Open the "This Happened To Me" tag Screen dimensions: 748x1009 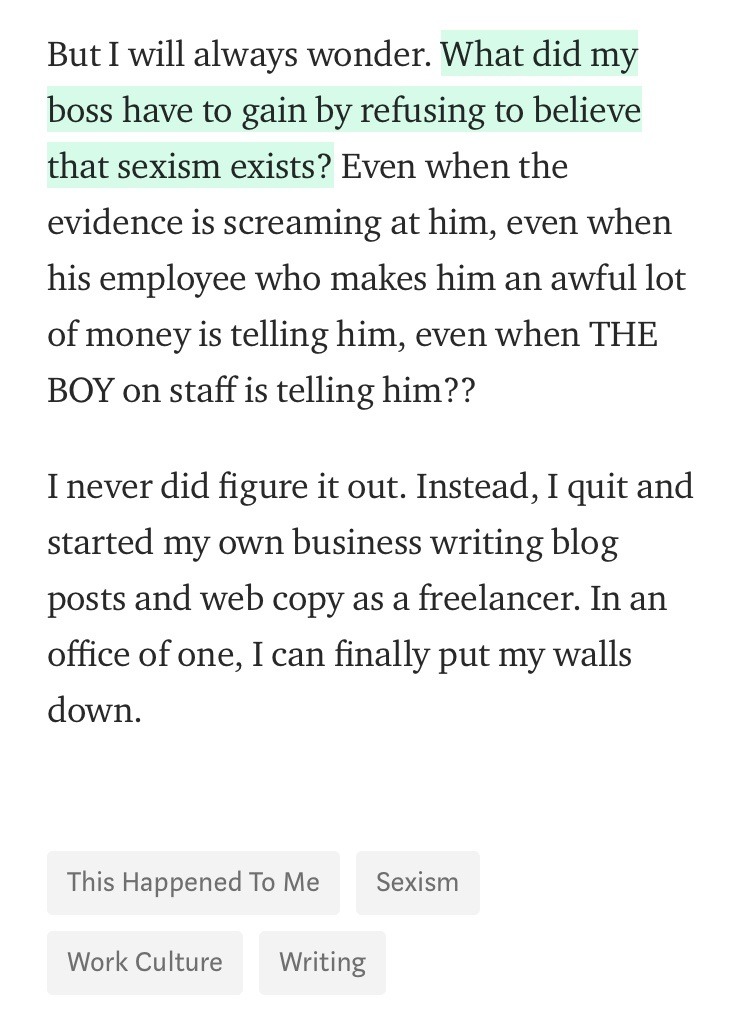tap(193, 882)
